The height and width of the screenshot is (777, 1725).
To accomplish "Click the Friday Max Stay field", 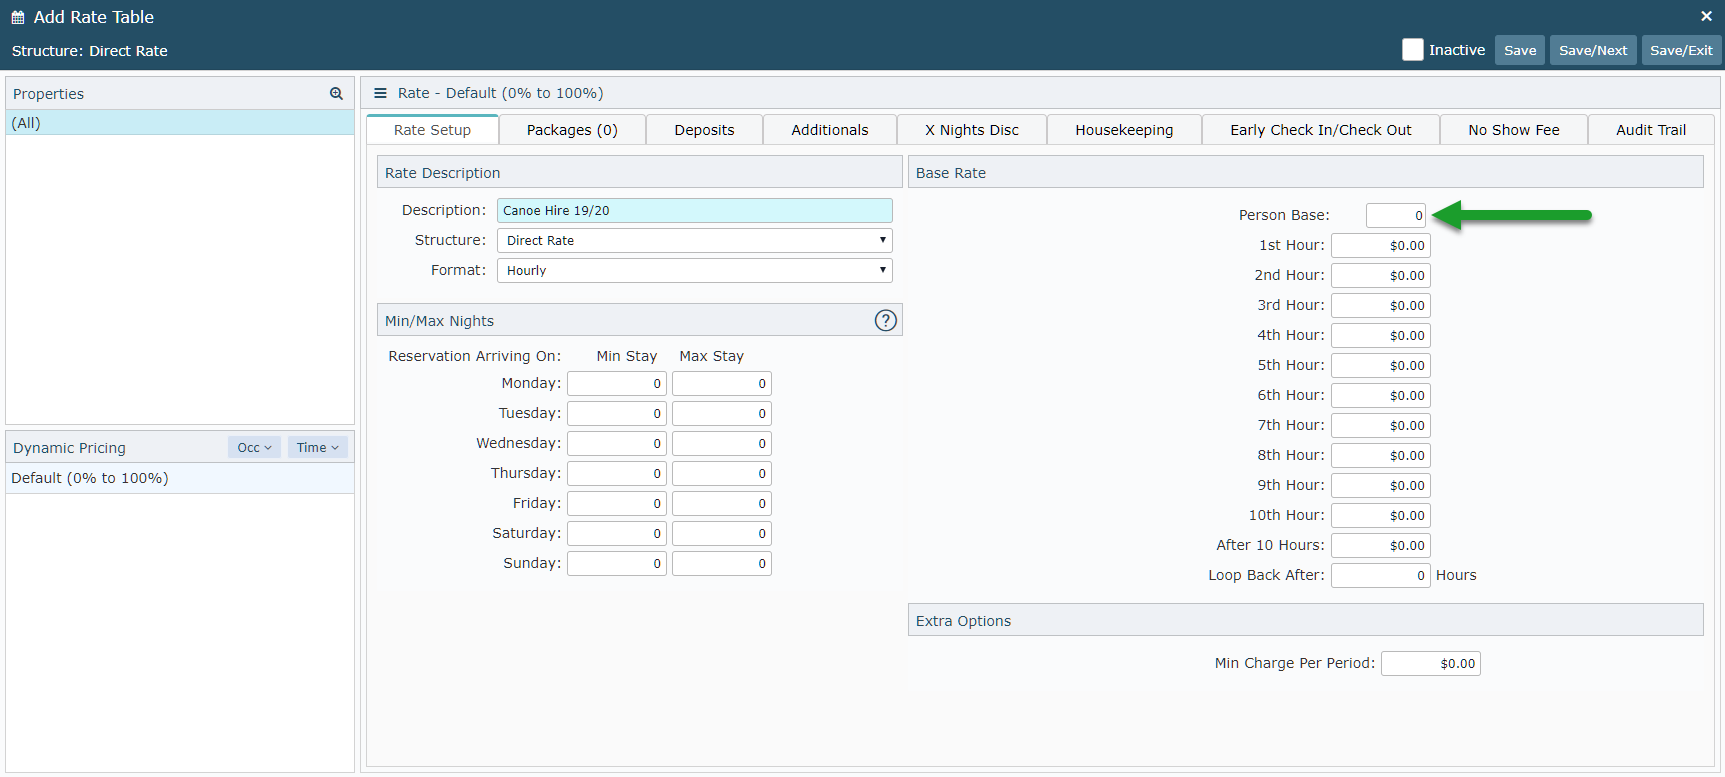I will [x=722, y=503].
